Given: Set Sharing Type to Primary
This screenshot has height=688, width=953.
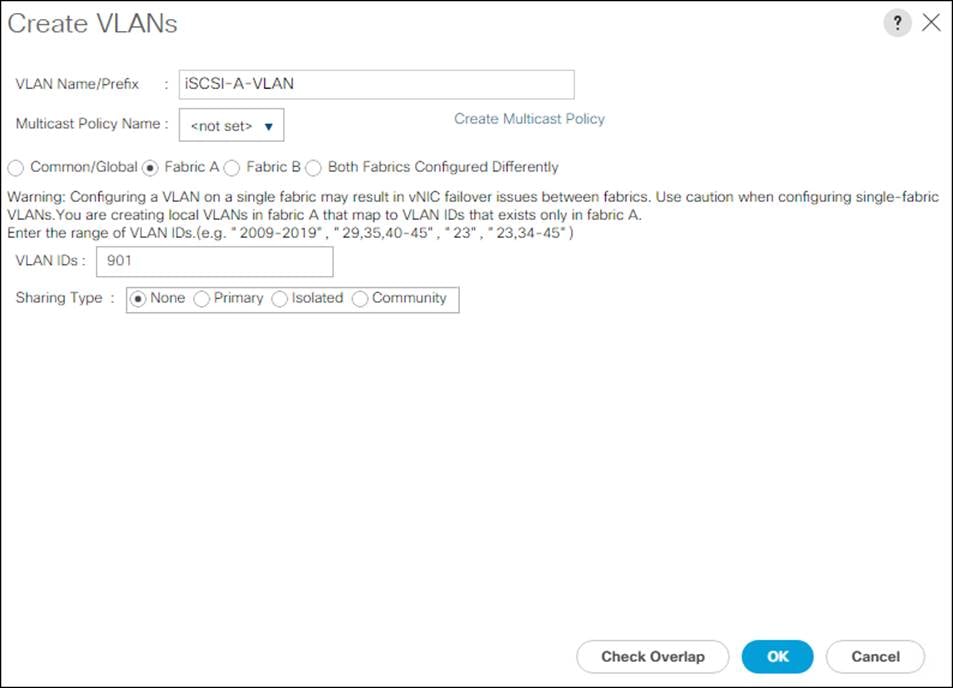Looking at the screenshot, I should (x=201, y=299).
